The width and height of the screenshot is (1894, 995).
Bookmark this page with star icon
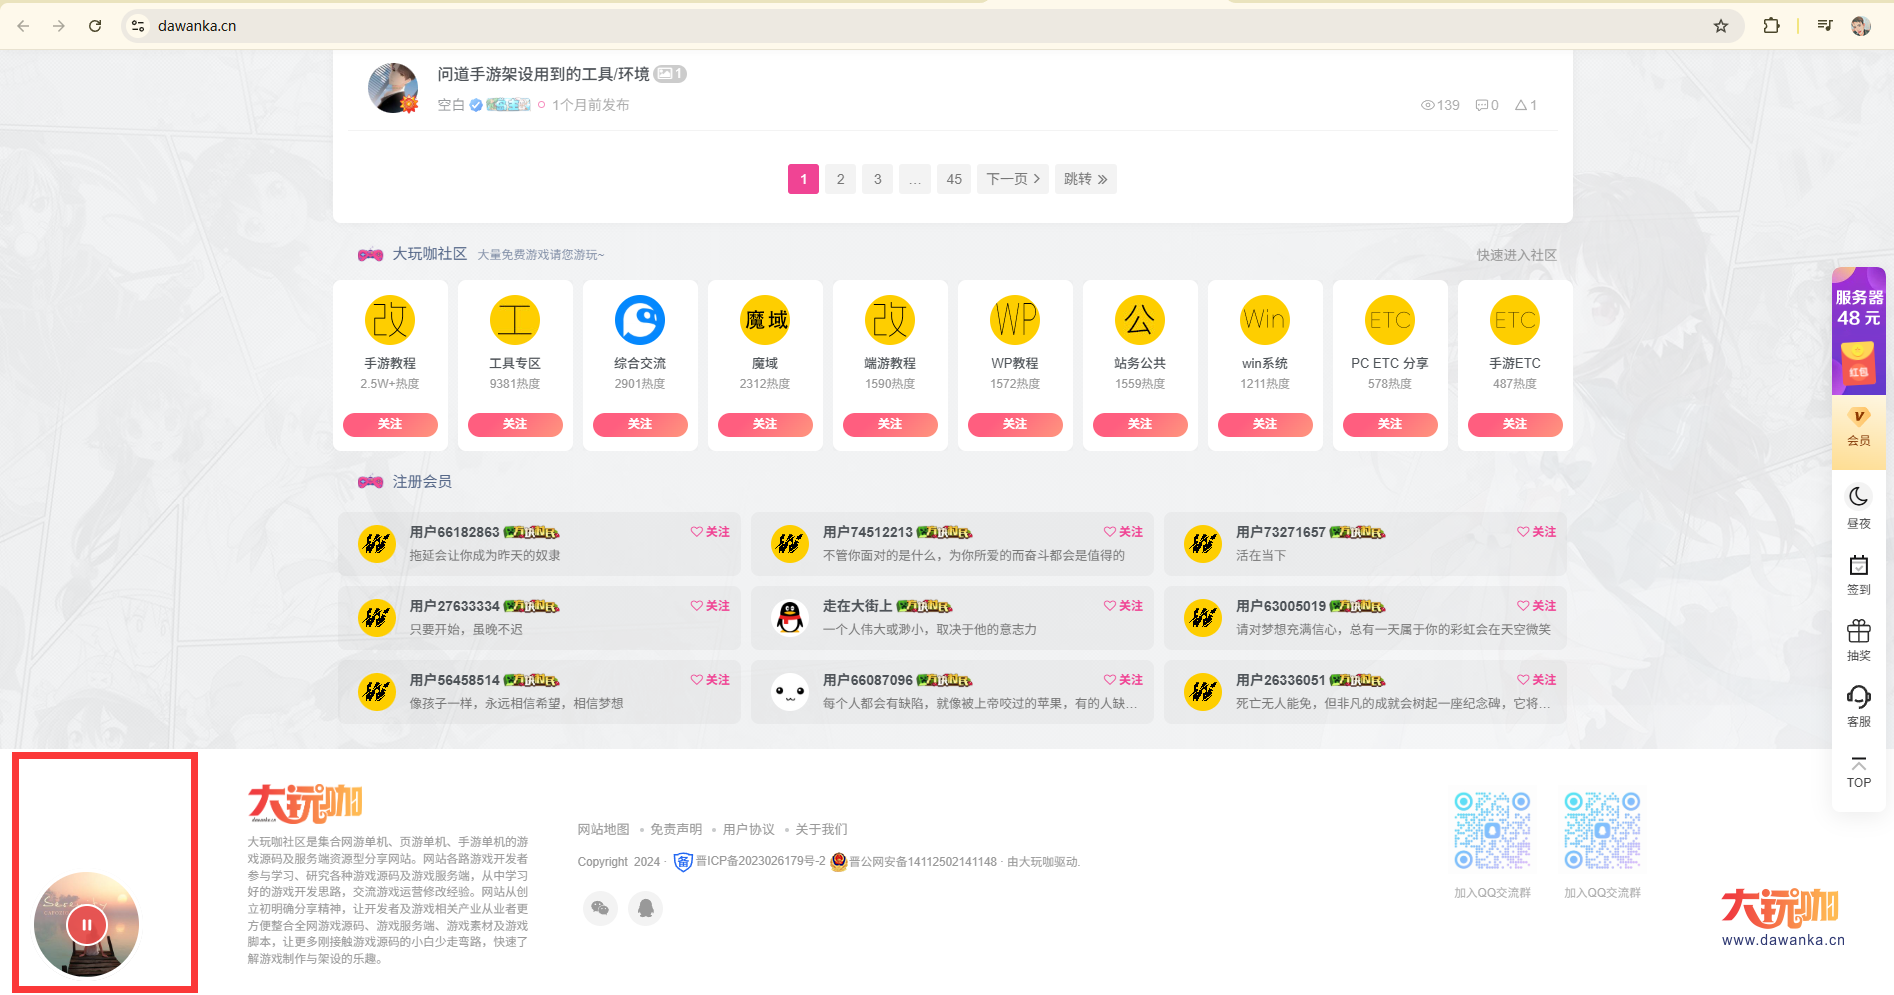coord(1721,26)
